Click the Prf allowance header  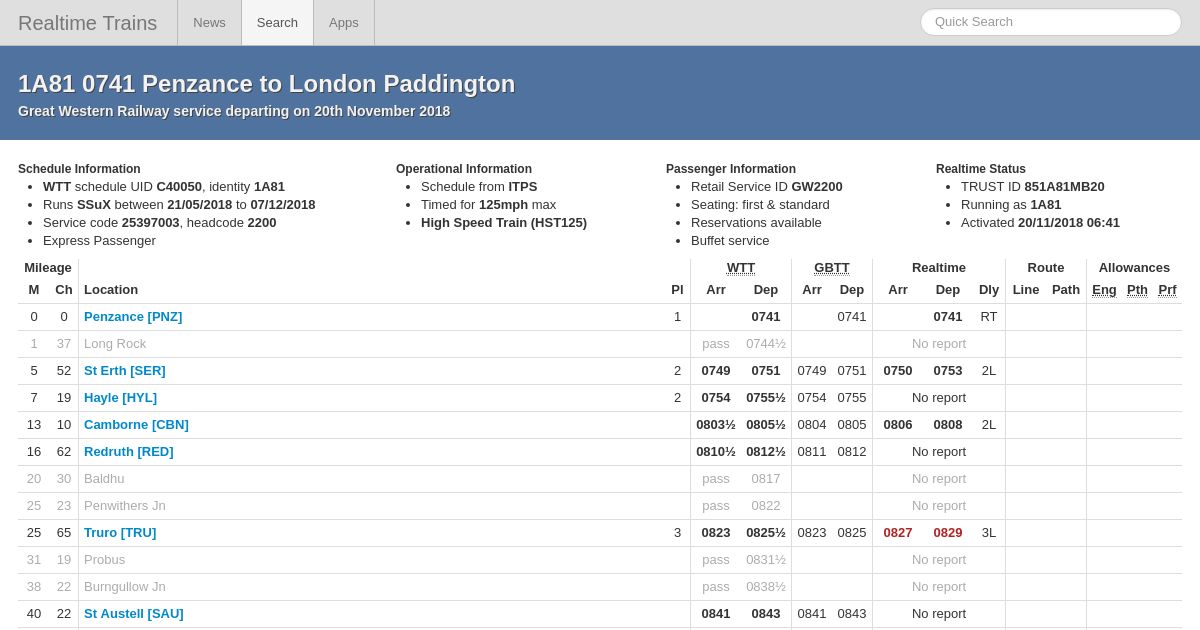(x=1167, y=290)
